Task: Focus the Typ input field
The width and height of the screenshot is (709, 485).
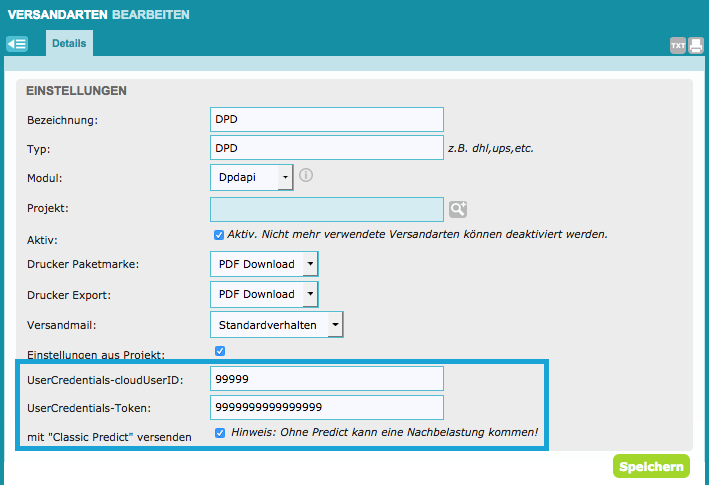Action: [326, 149]
